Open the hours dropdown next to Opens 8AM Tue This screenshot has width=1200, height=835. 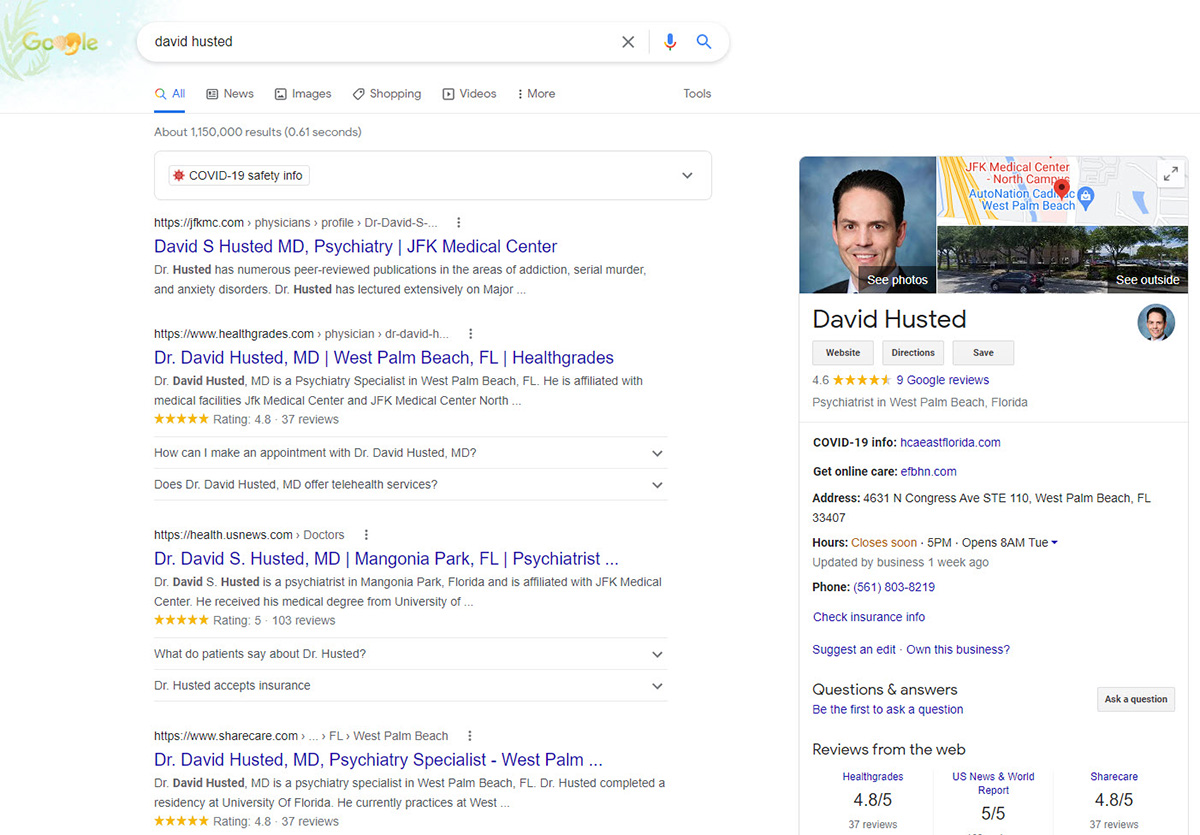click(1055, 543)
